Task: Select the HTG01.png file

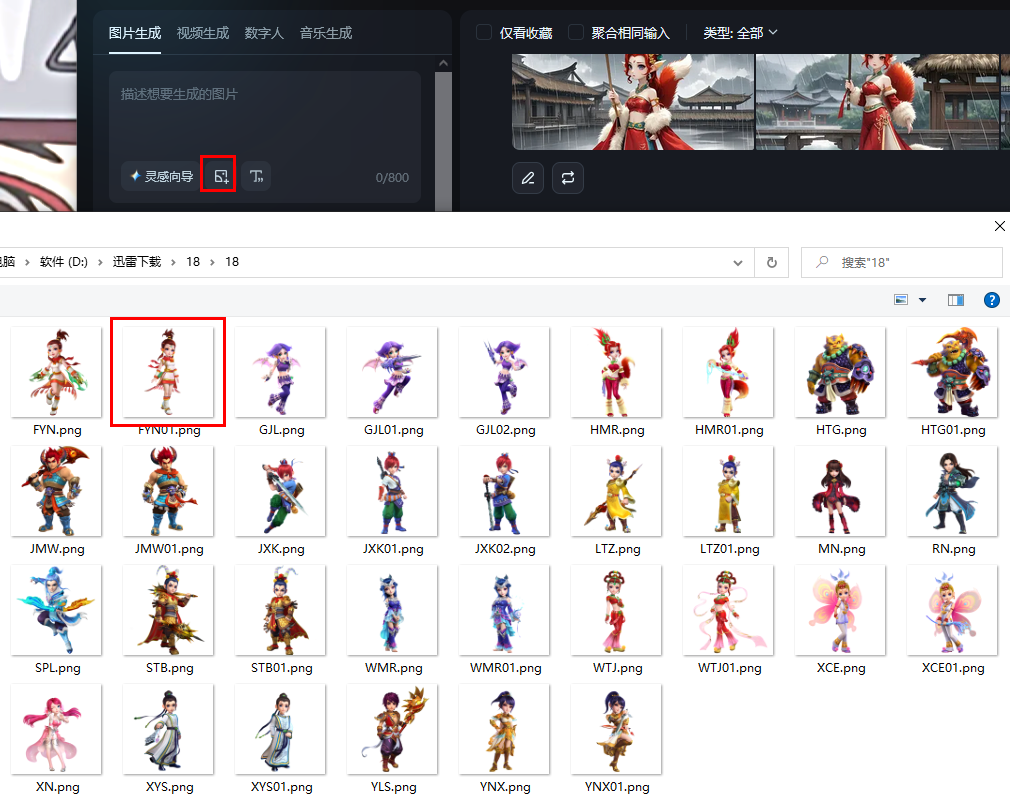Action: coord(953,382)
